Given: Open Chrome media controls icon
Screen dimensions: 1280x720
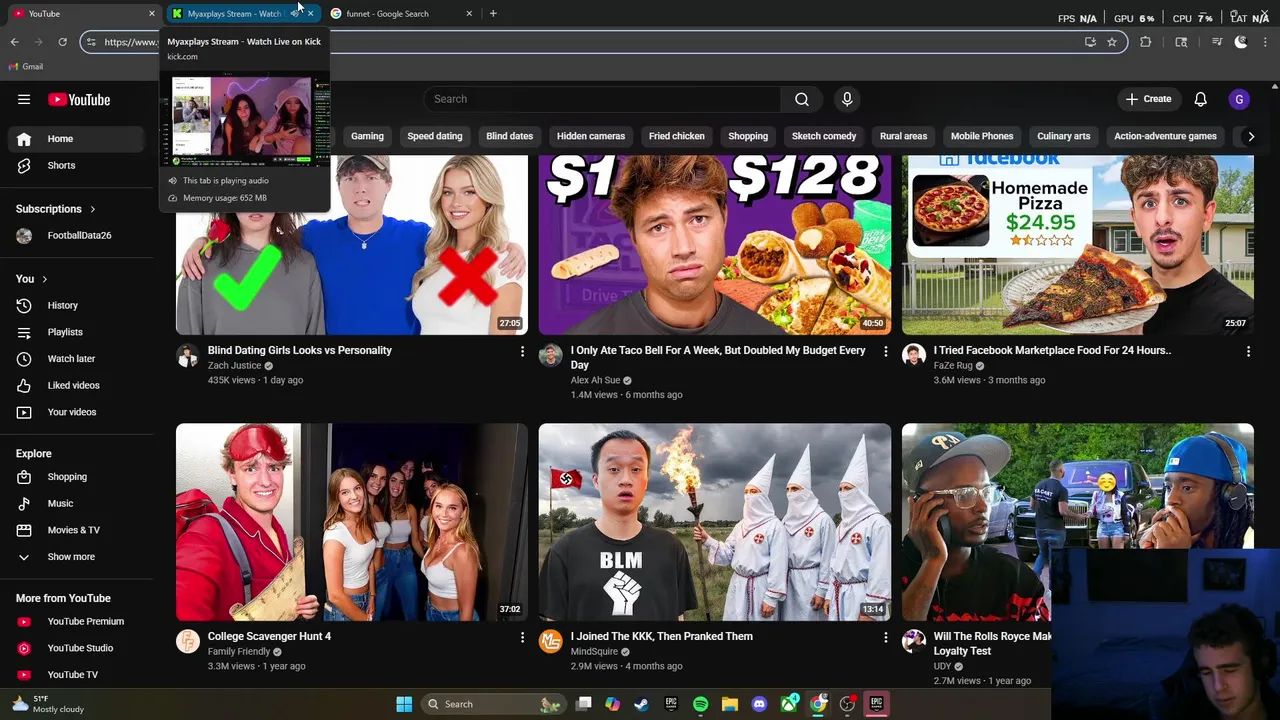Looking at the screenshot, I should point(1217,42).
